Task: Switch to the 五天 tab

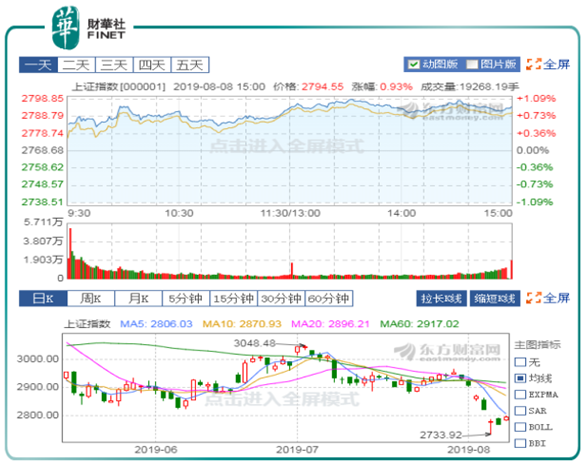Action: tap(190, 65)
